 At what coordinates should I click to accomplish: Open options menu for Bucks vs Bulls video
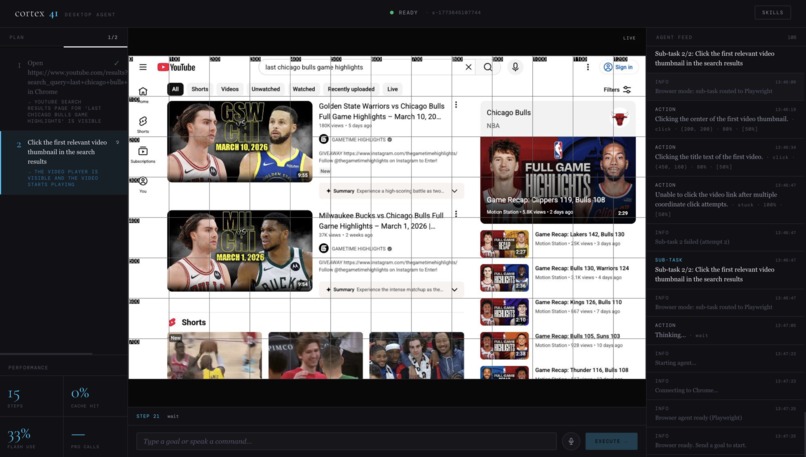click(456, 214)
